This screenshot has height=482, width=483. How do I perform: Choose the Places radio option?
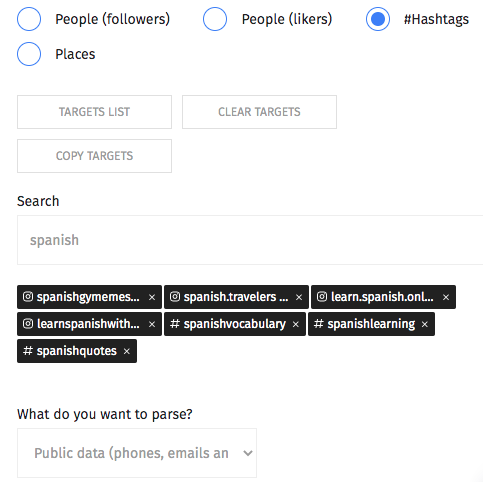pyautogui.click(x=29, y=54)
